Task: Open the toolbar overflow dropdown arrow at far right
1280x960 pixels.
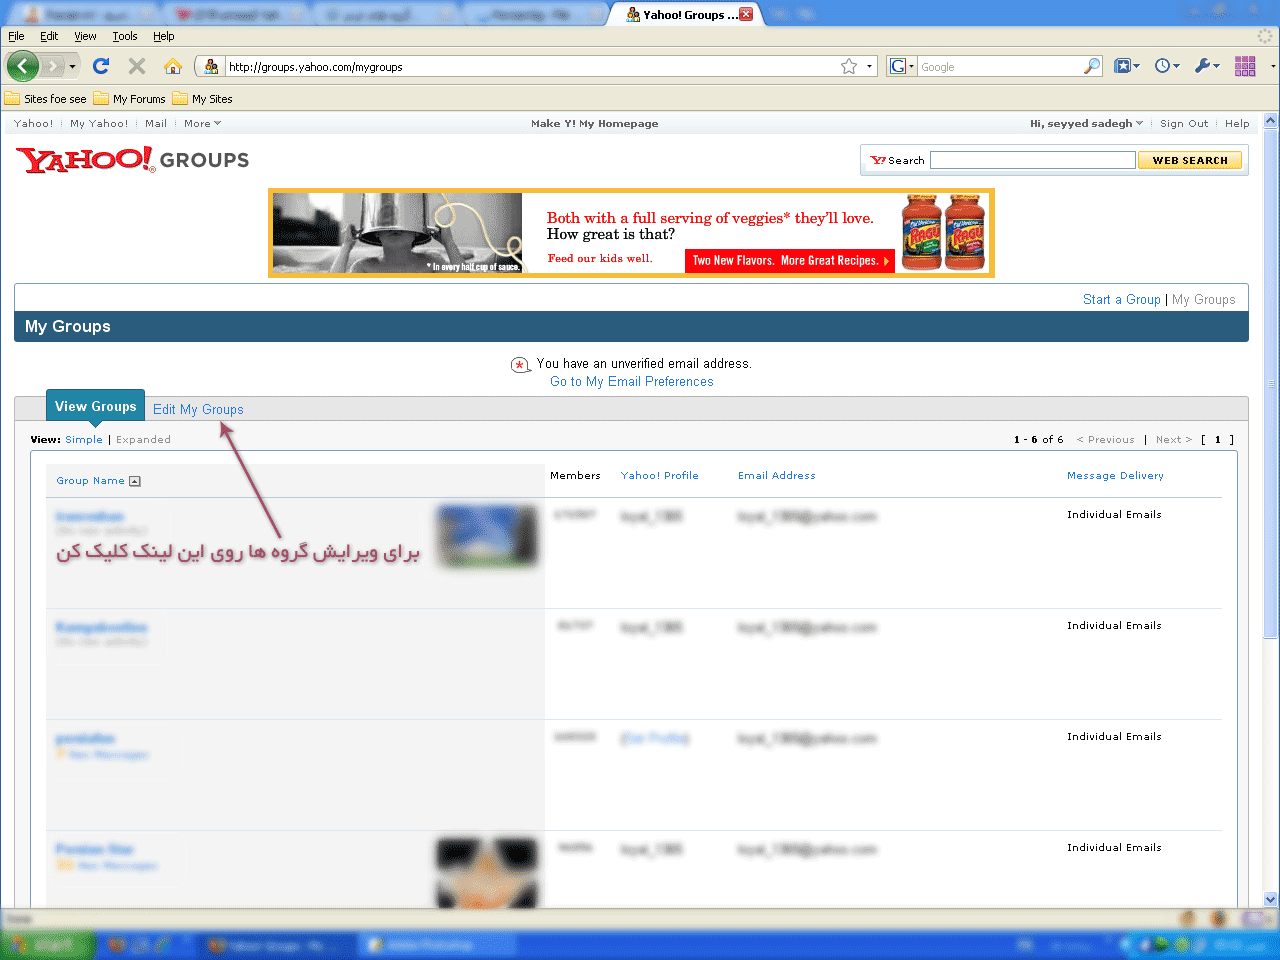Action: coord(1272,67)
